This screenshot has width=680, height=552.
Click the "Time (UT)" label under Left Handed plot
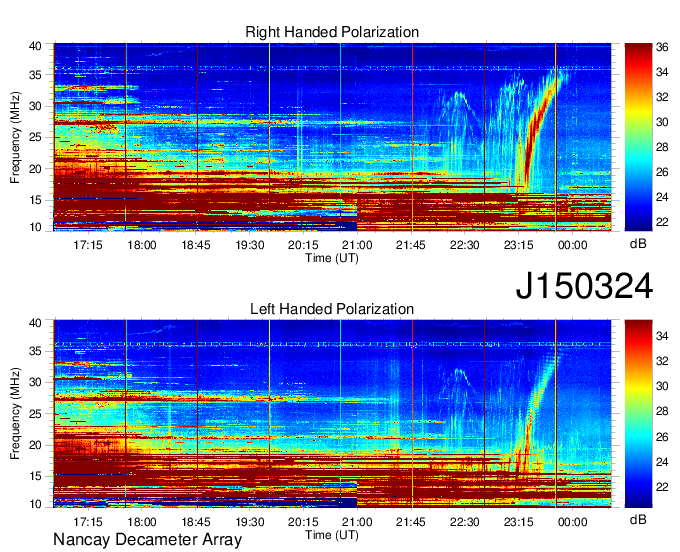[332, 535]
